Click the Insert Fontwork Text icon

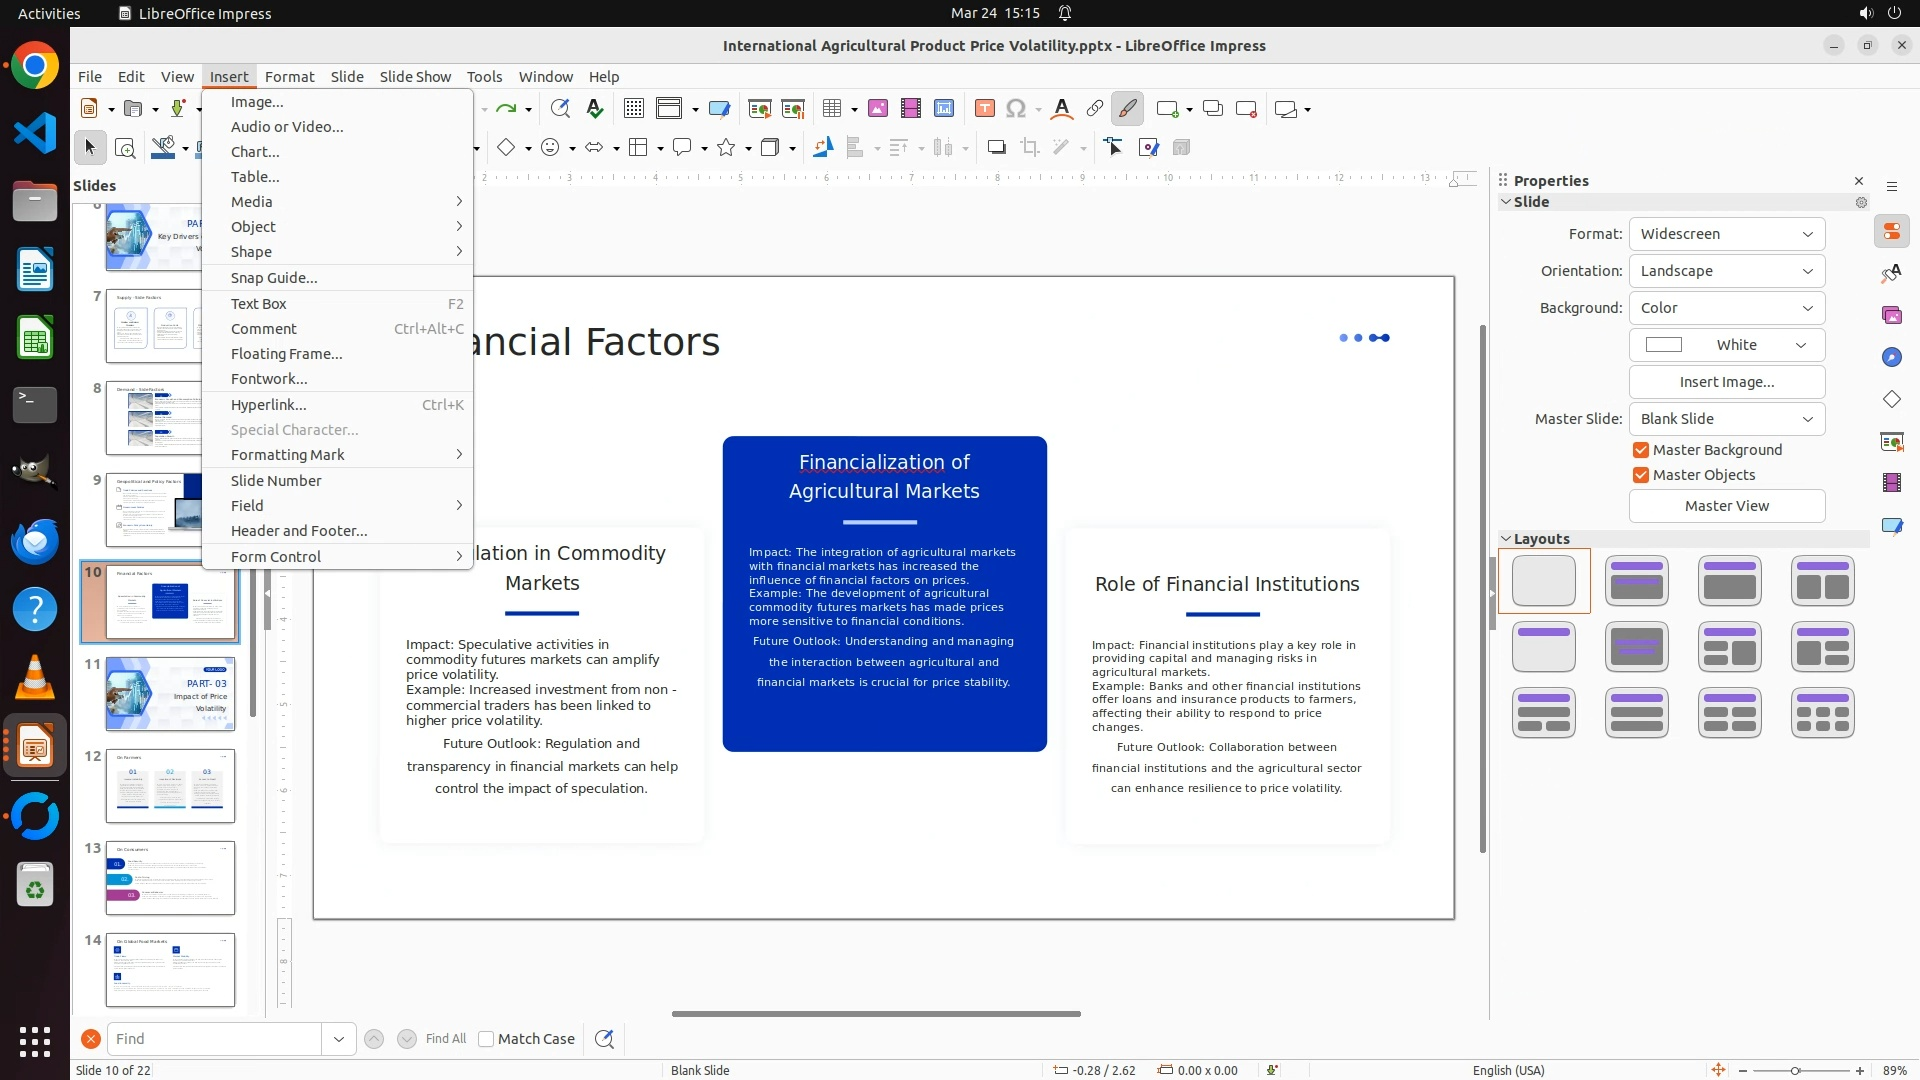coord(1062,109)
